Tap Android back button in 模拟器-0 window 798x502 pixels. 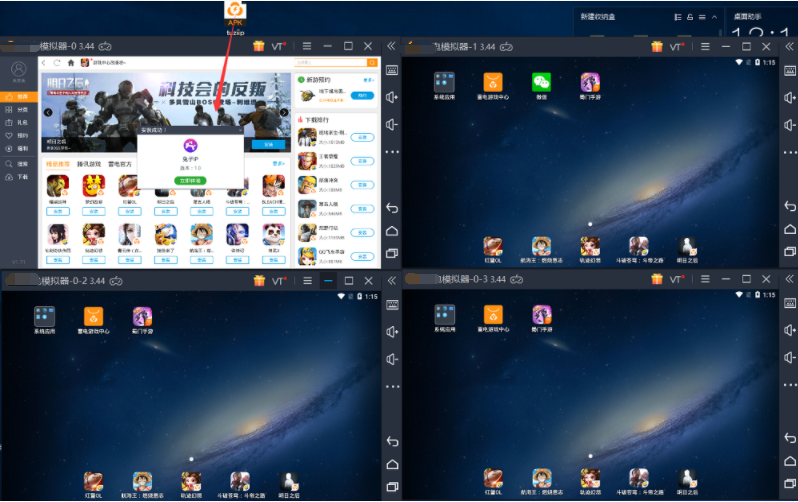[x=392, y=208]
